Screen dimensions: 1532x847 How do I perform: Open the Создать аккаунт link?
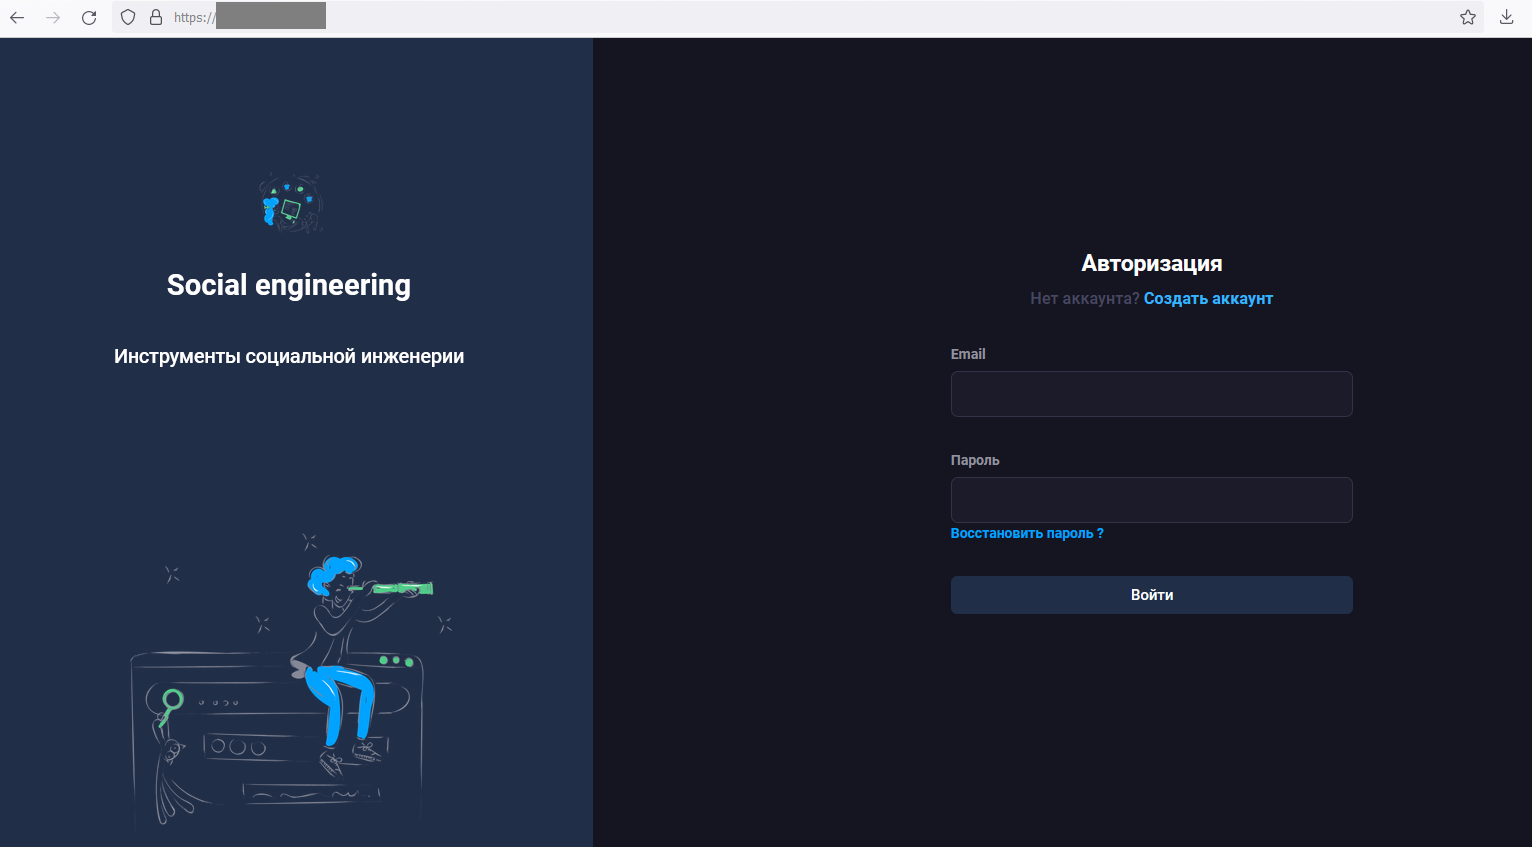[1208, 299]
